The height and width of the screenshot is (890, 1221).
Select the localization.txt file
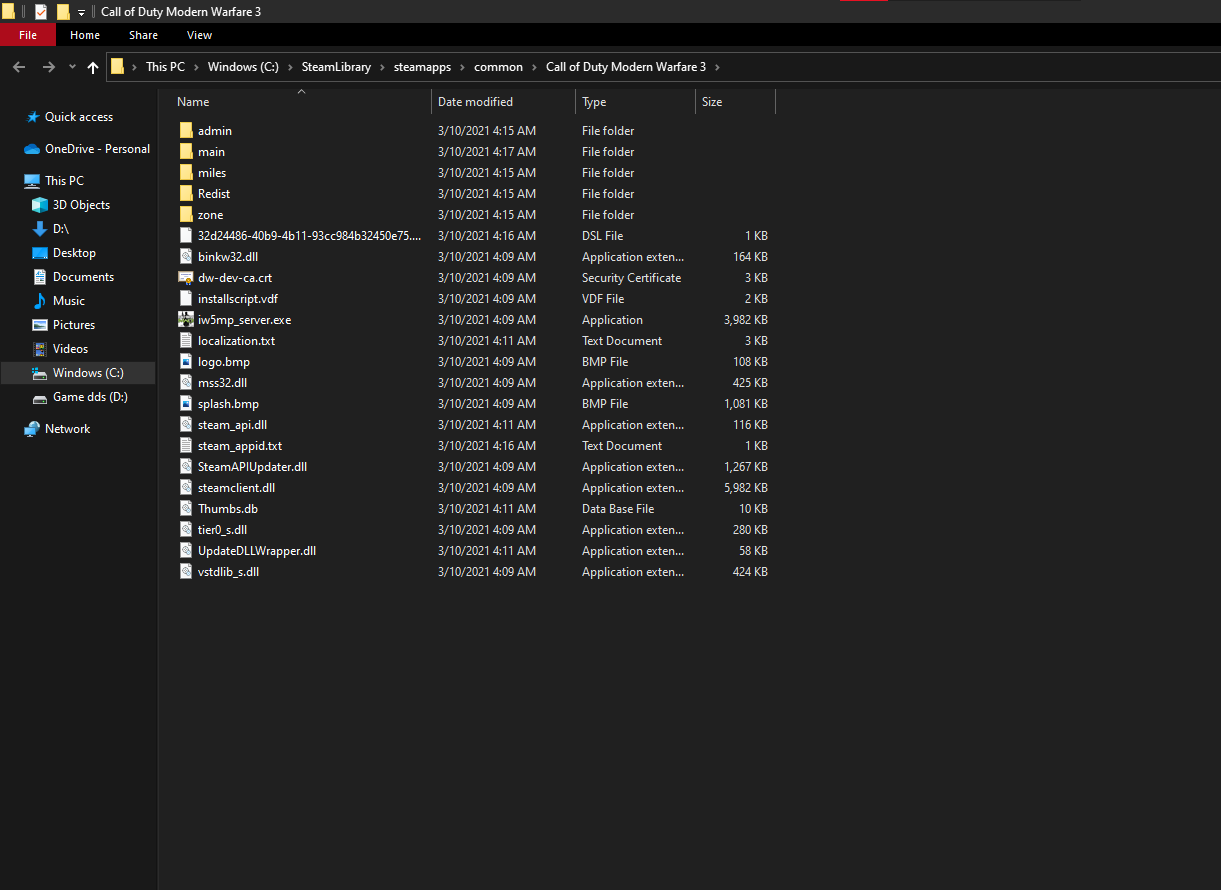click(x=236, y=341)
